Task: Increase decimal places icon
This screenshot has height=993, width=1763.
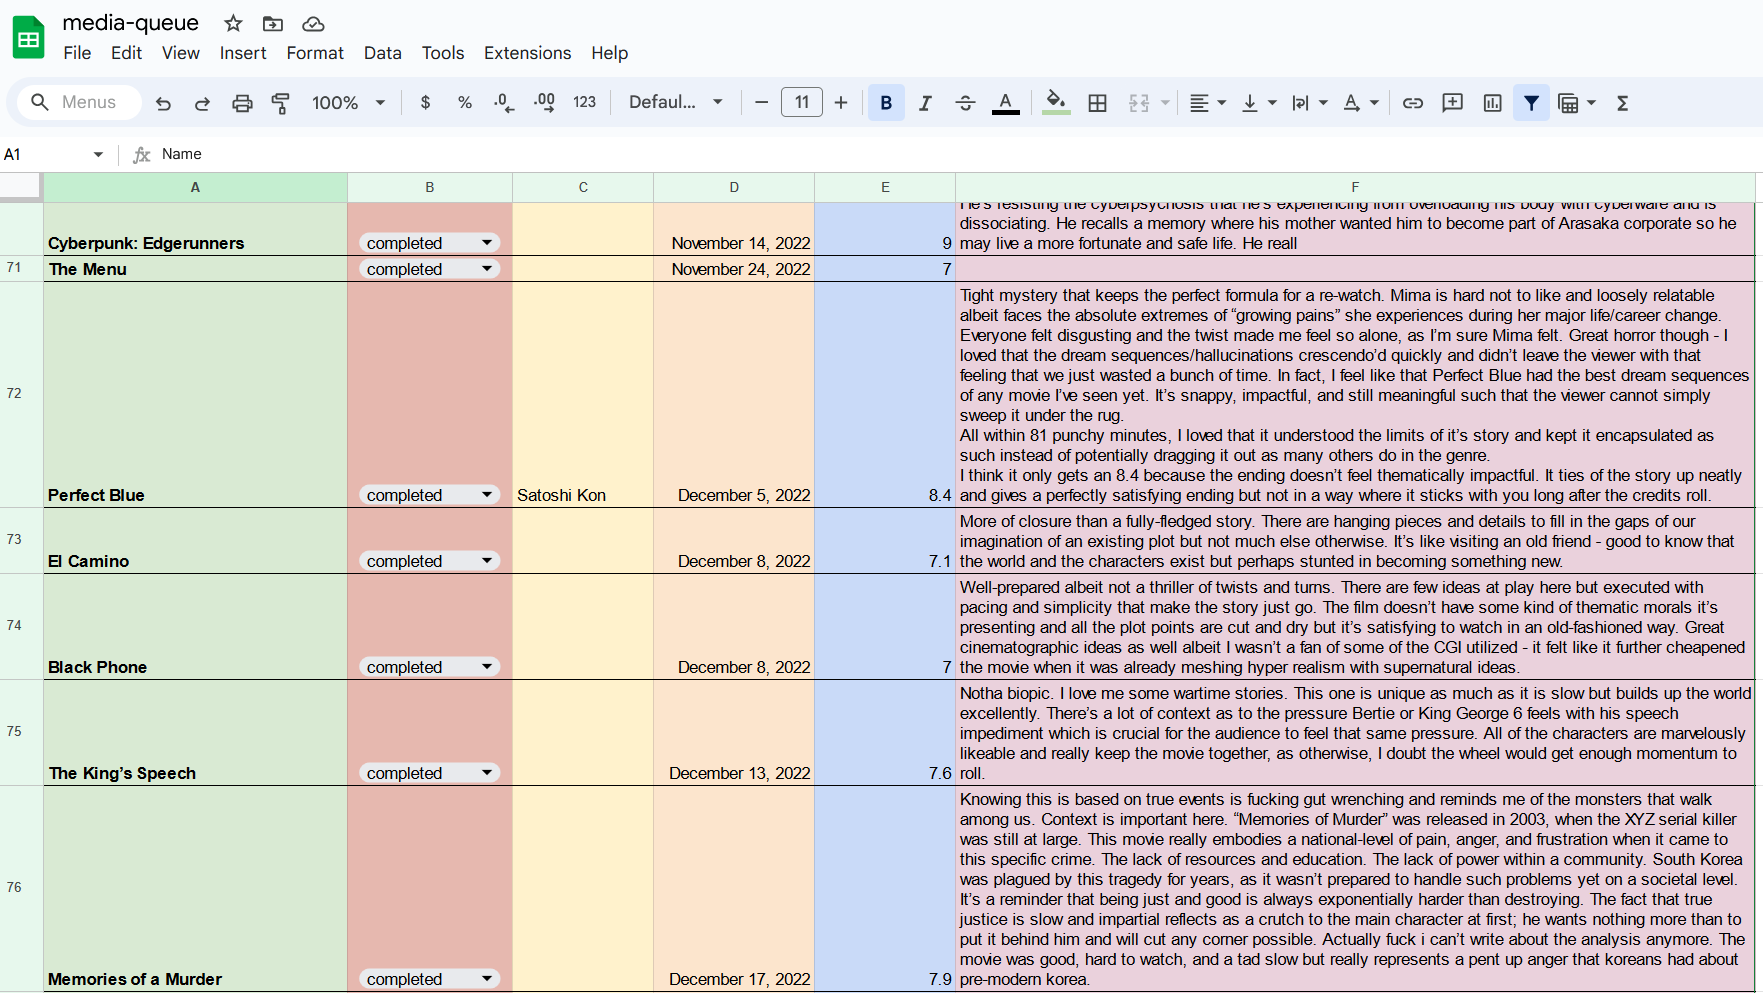Action: coord(544,102)
